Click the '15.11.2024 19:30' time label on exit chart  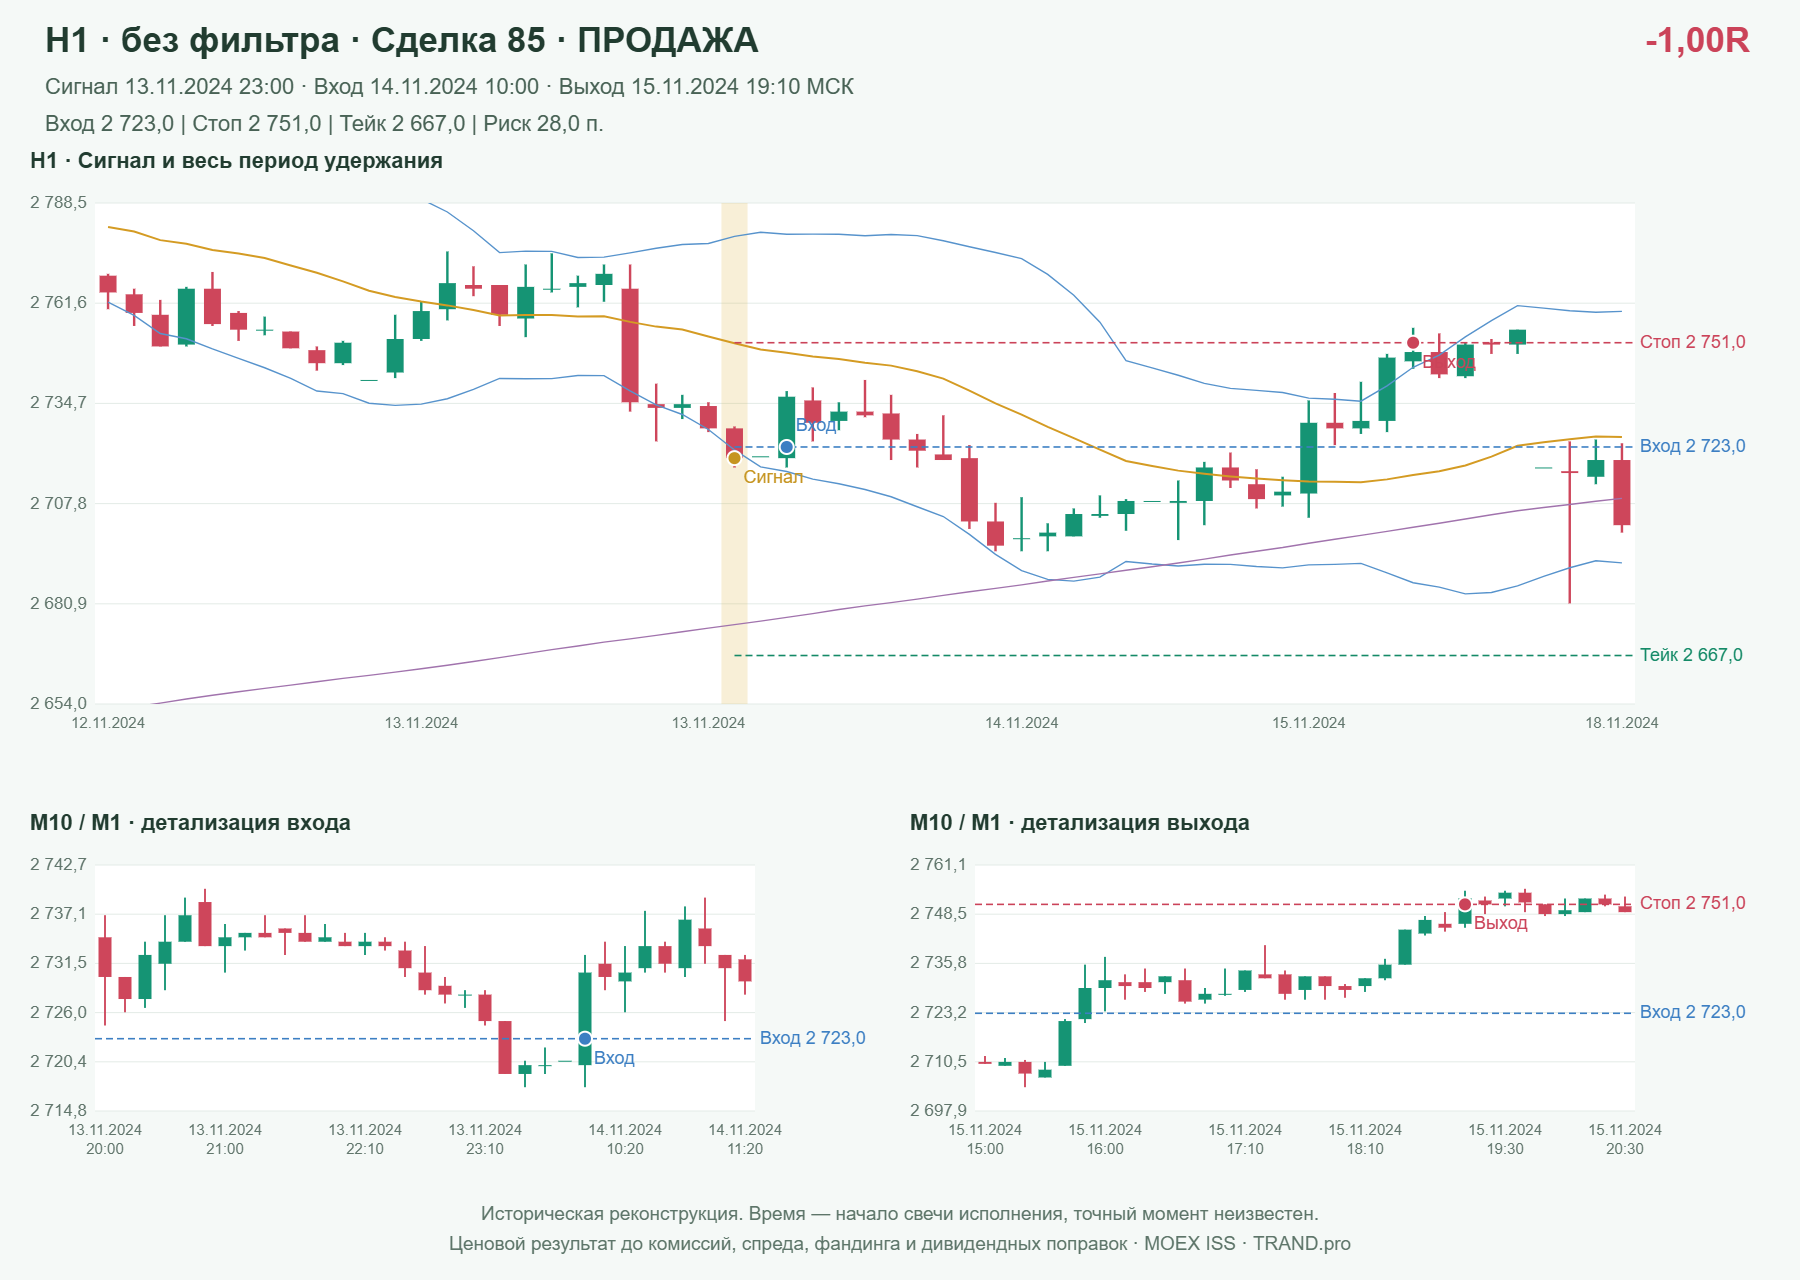pyautogui.click(x=1505, y=1139)
